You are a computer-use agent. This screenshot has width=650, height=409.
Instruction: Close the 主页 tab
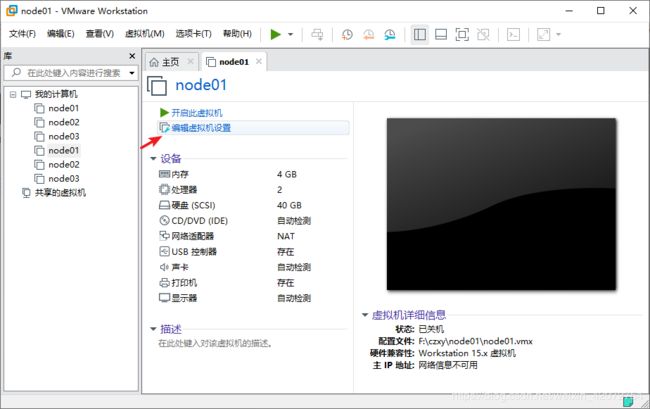coord(190,61)
